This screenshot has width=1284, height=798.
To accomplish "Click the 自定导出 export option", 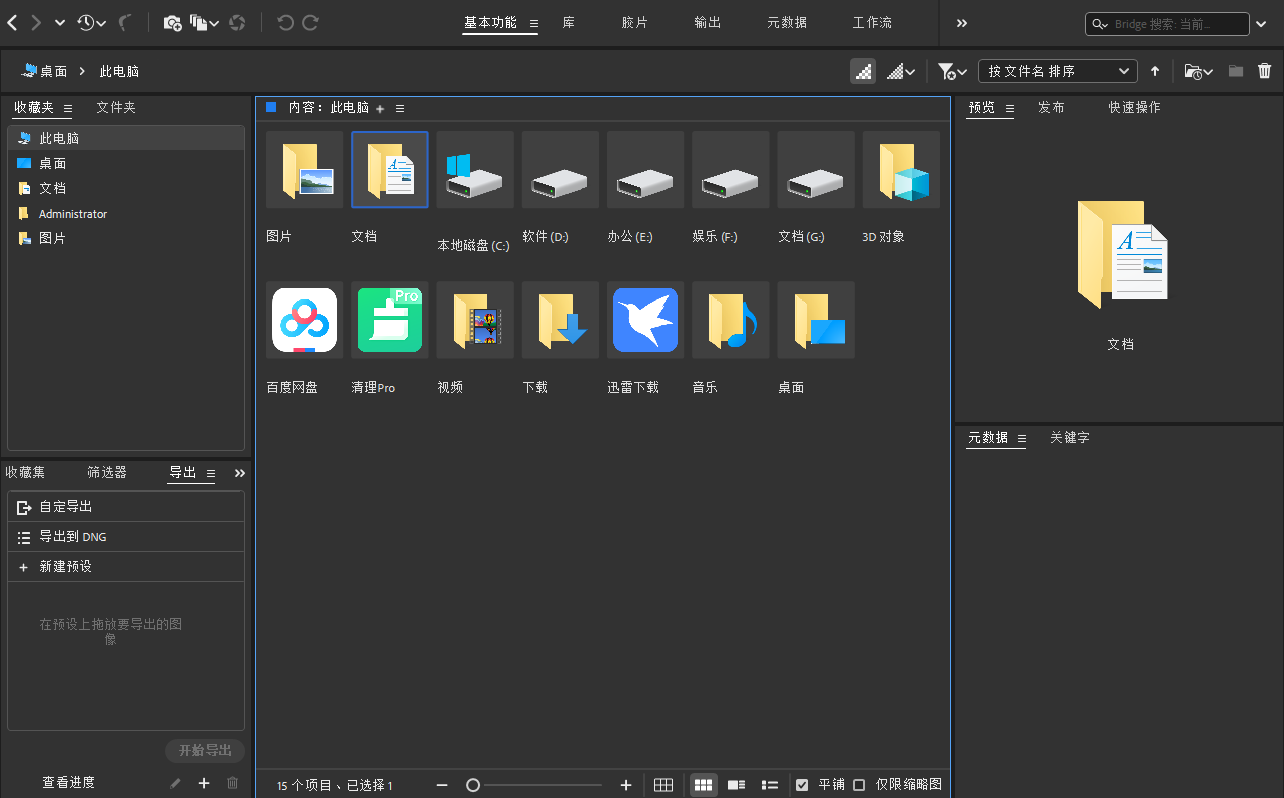I will click(66, 507).
